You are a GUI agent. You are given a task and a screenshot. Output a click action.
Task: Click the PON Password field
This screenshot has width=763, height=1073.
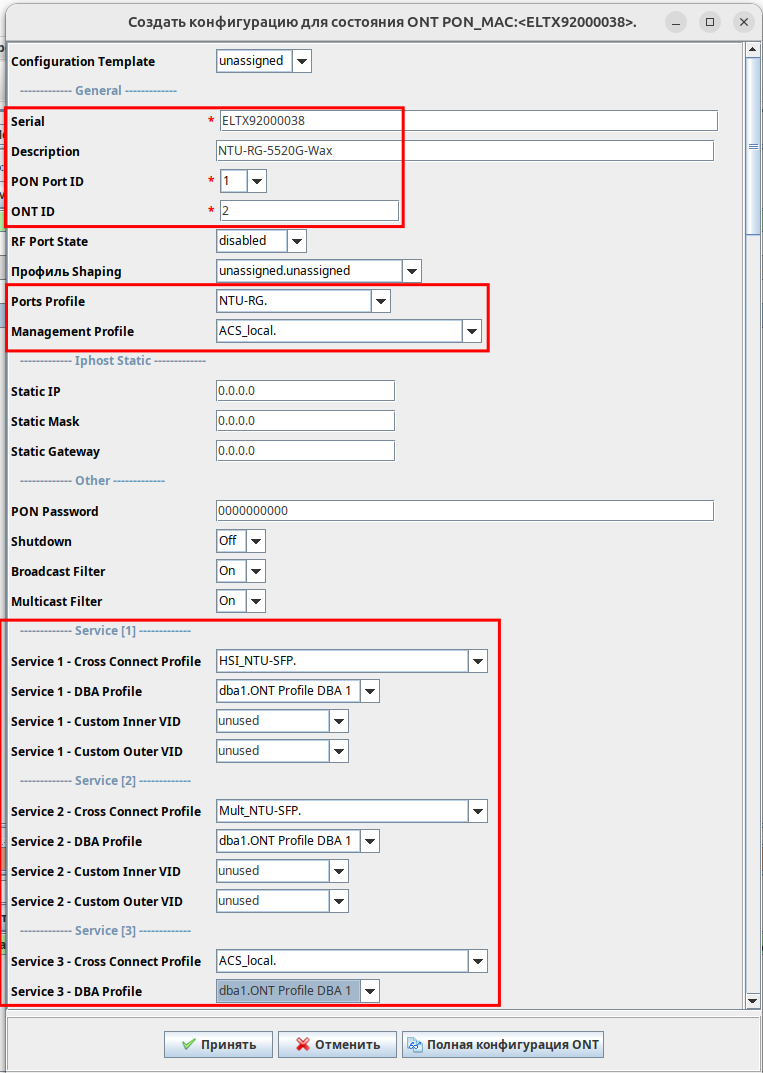[465, 510]
